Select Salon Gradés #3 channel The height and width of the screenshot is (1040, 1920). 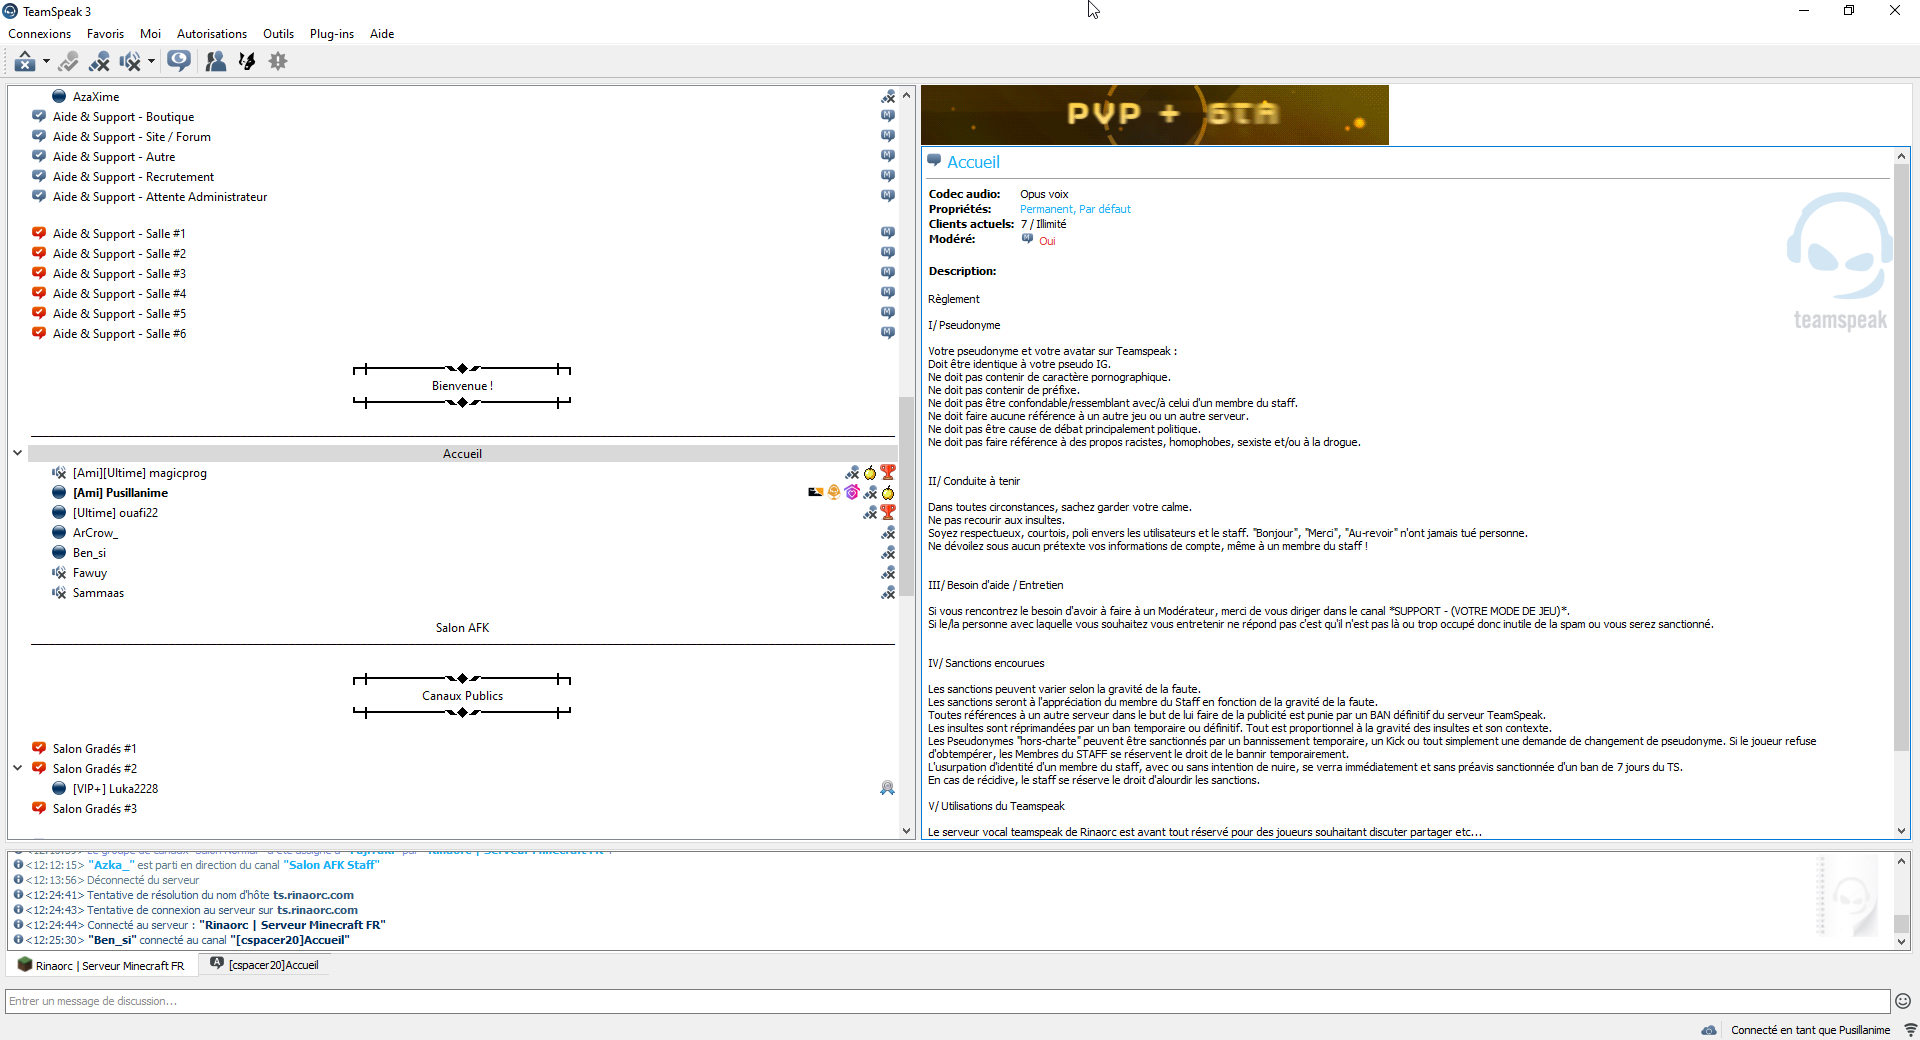pos(95,809)
